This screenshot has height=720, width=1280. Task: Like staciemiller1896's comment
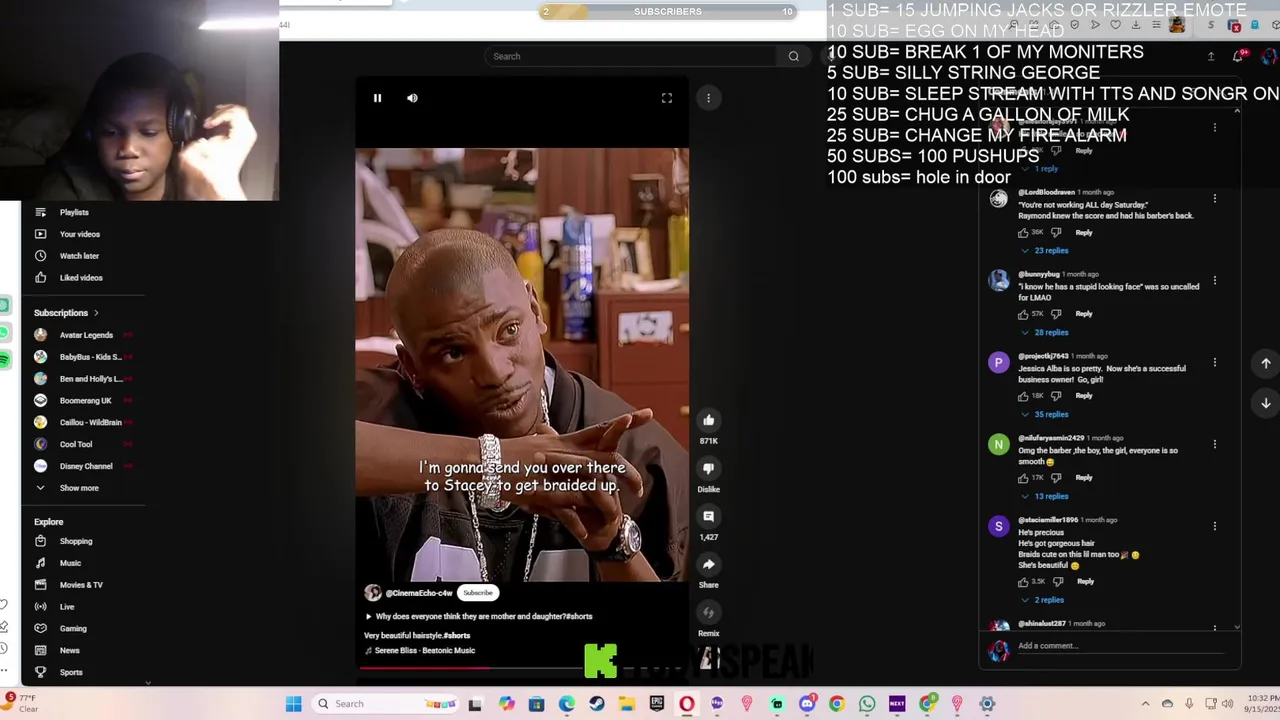click(1023, 582)
